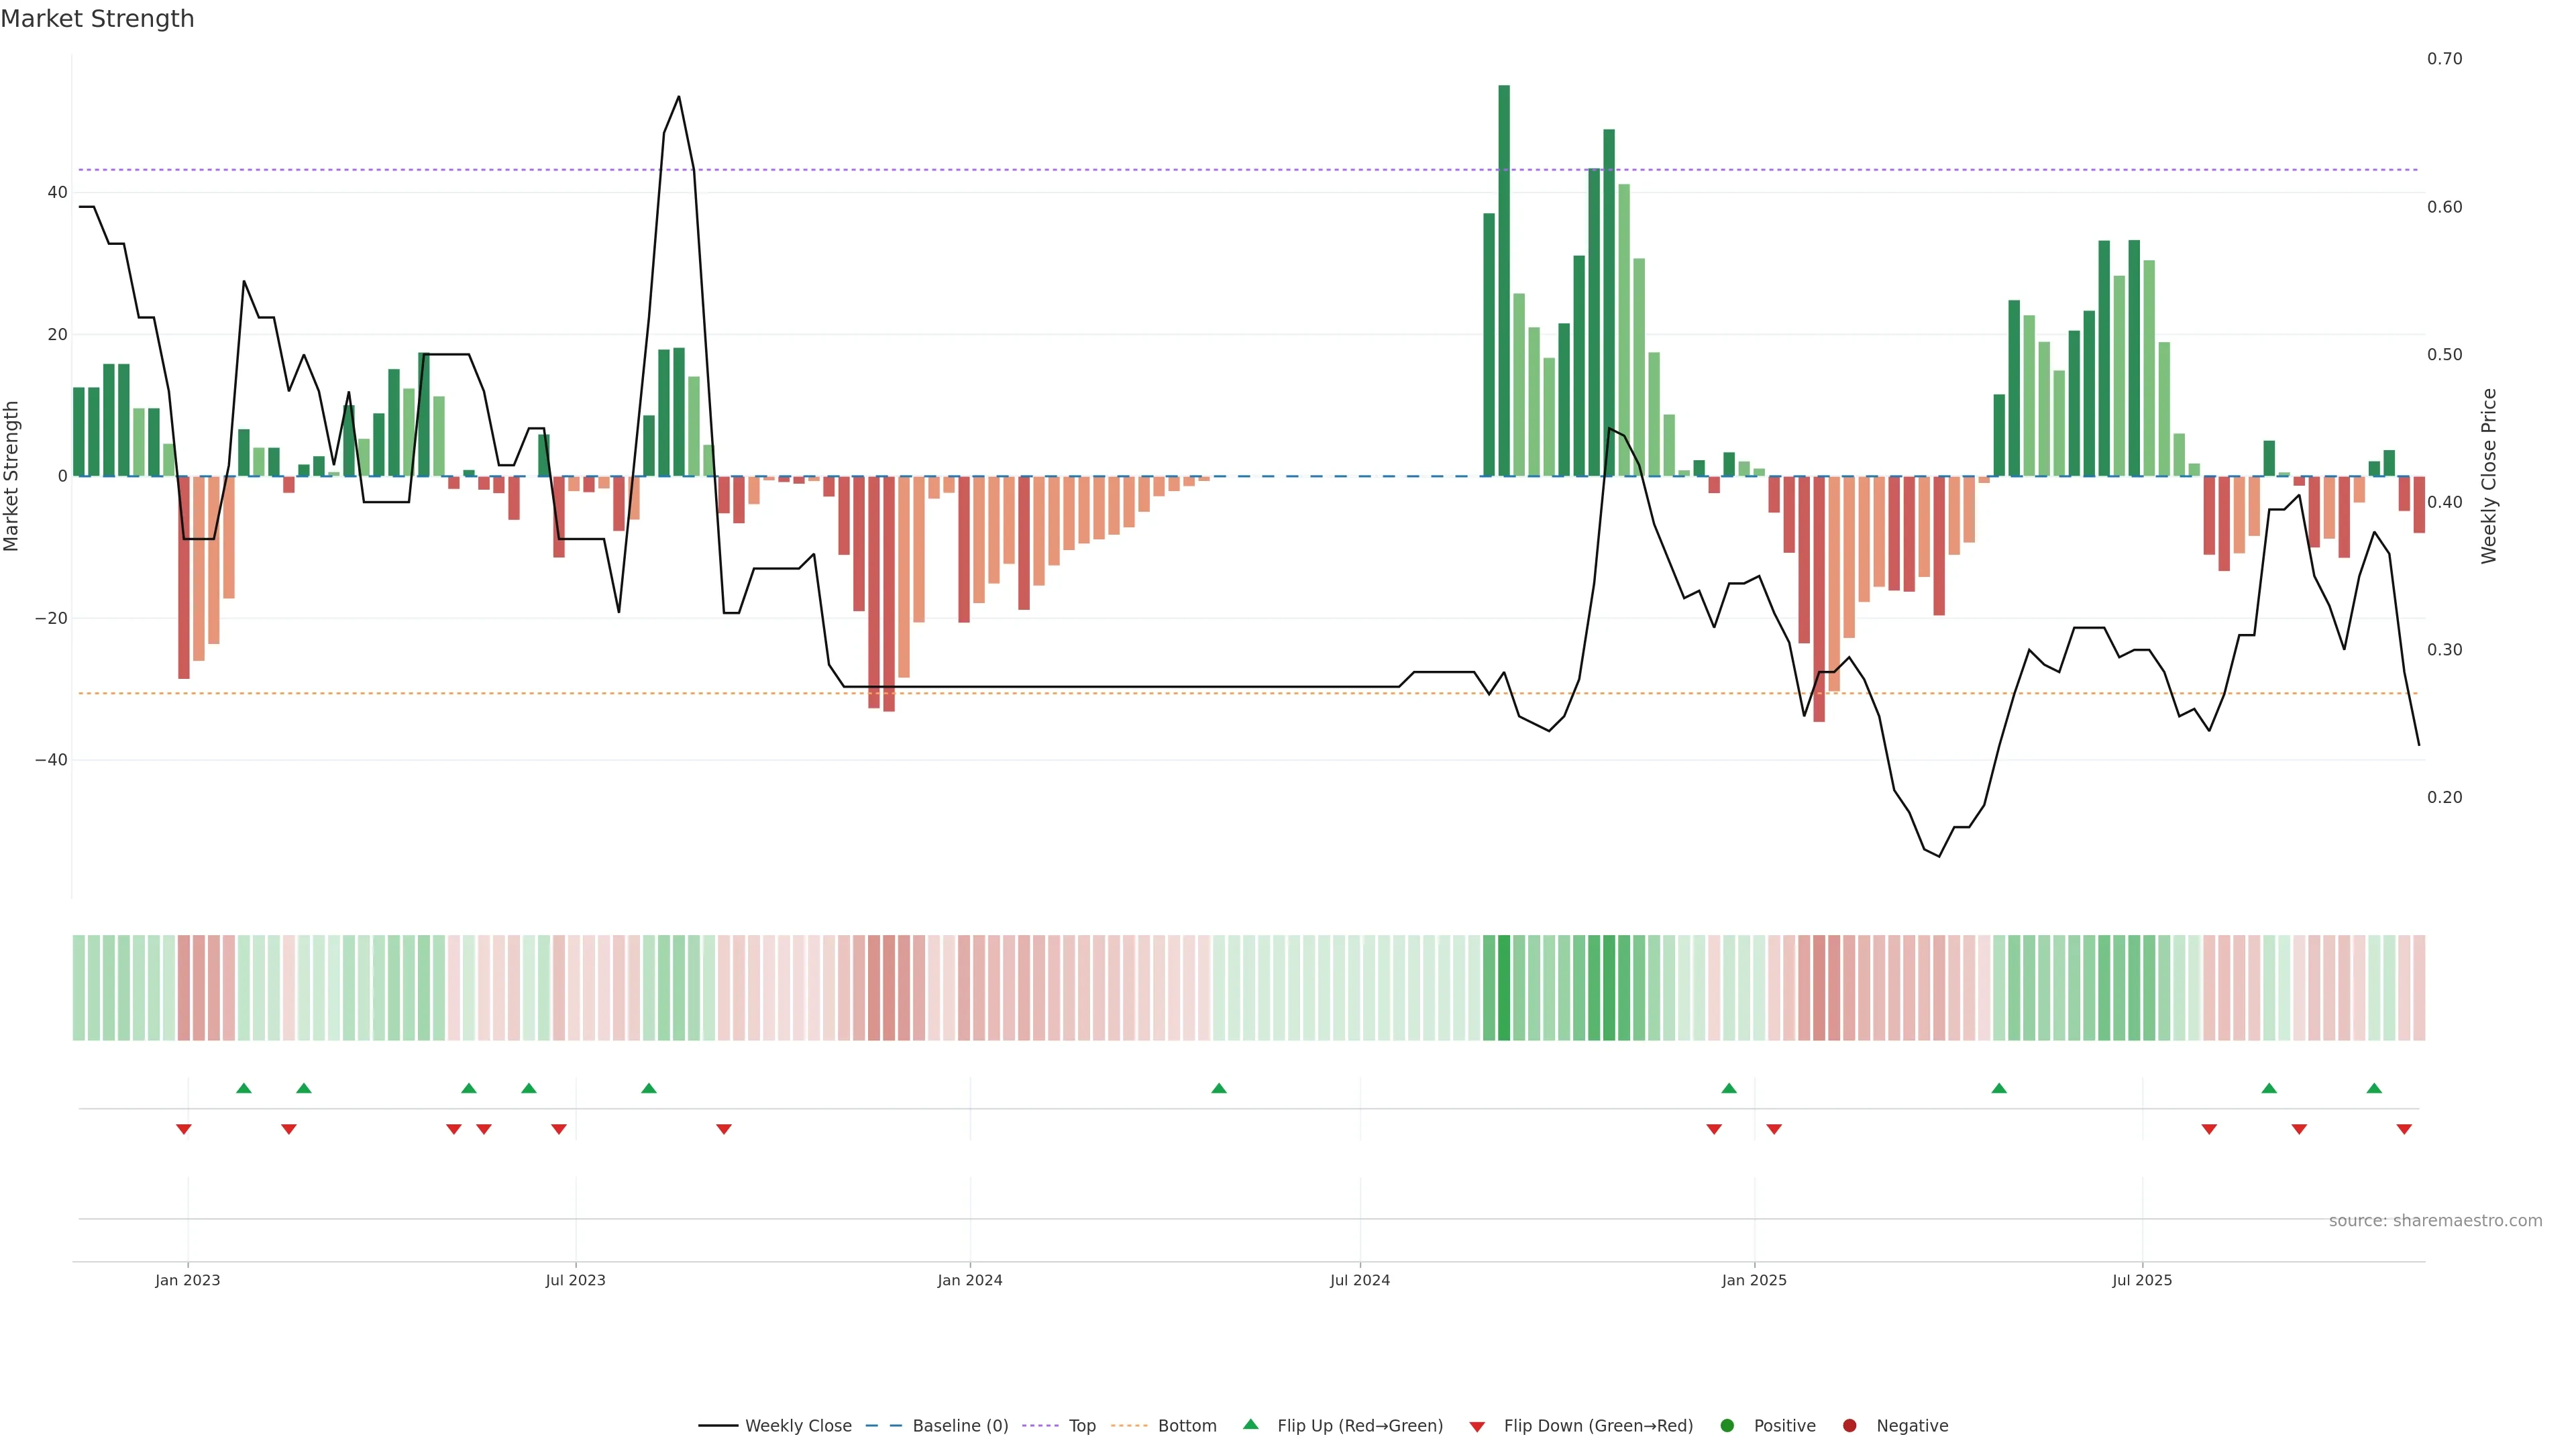Click the Jan 2025 x-axis label
Image resolution: width=2576 pixels, height=1449 pixels.
click(x=1753, y=1280)
